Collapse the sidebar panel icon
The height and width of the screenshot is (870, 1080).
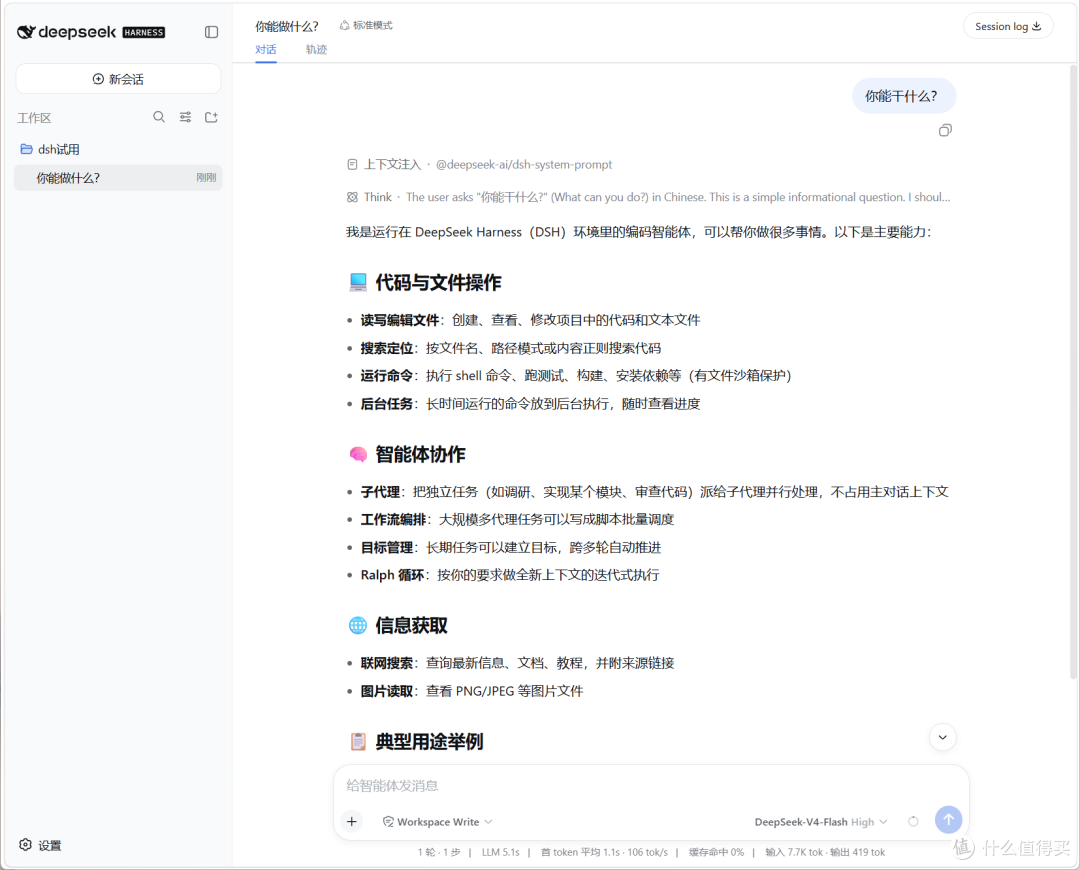[211, 32]
